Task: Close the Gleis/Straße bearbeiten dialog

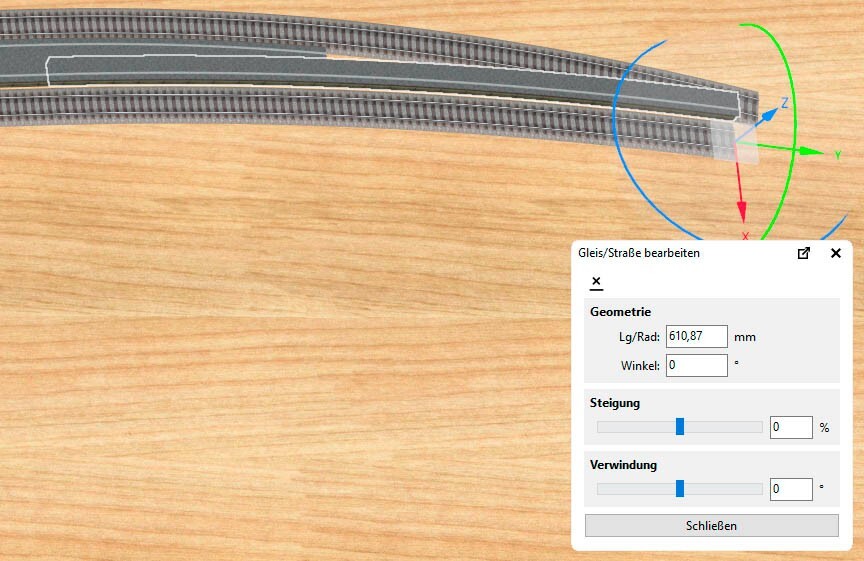Action: point(836,253)
